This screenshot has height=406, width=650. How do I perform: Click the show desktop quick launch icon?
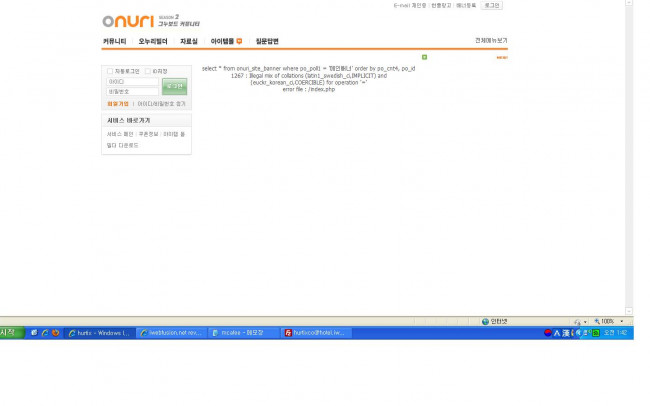[34, 333]
